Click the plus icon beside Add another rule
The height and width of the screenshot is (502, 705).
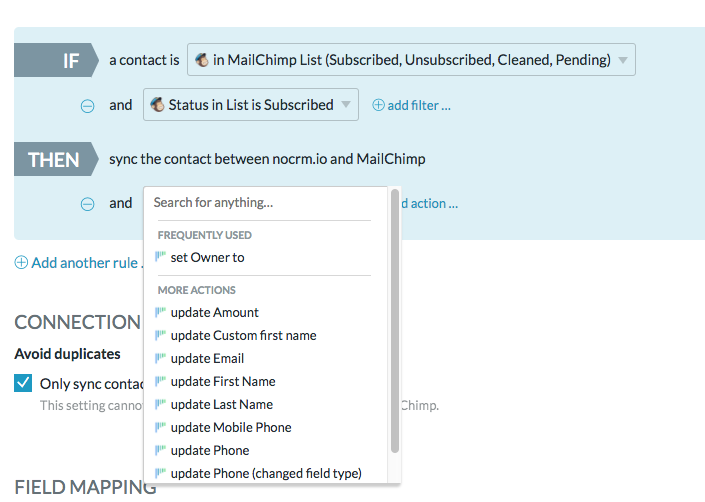point(21,262)
